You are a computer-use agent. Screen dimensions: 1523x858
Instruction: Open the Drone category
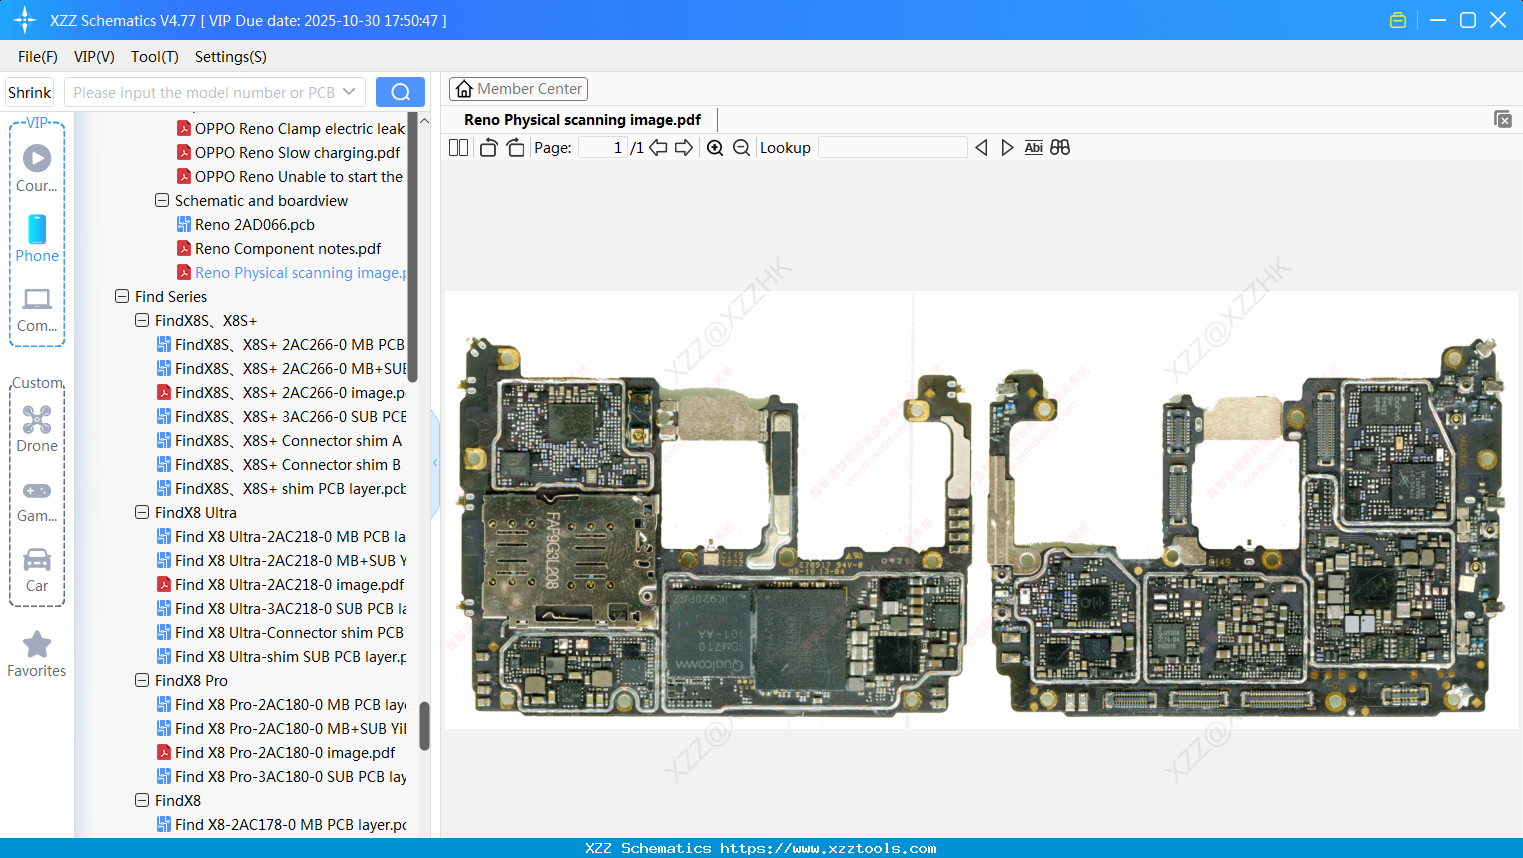[37, 428]
